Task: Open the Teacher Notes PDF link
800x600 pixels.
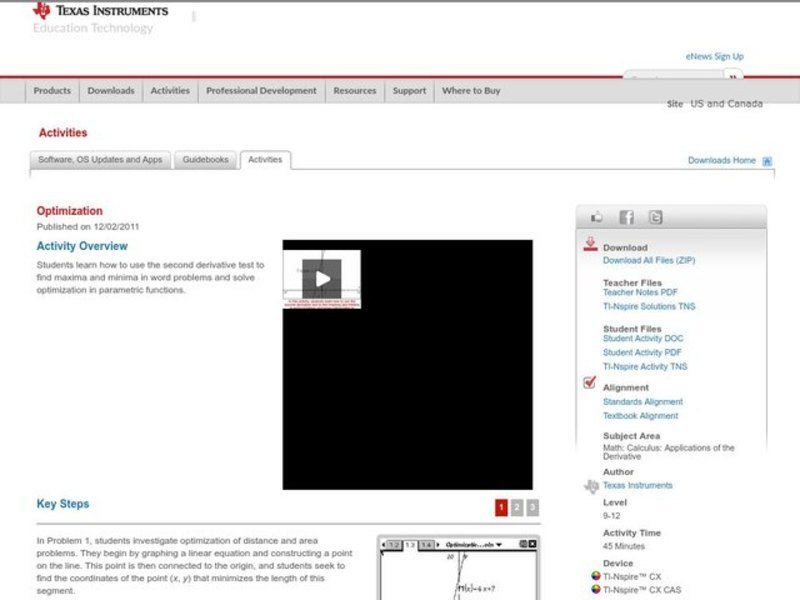Action: pyautogui.click(x=640, y=293)
